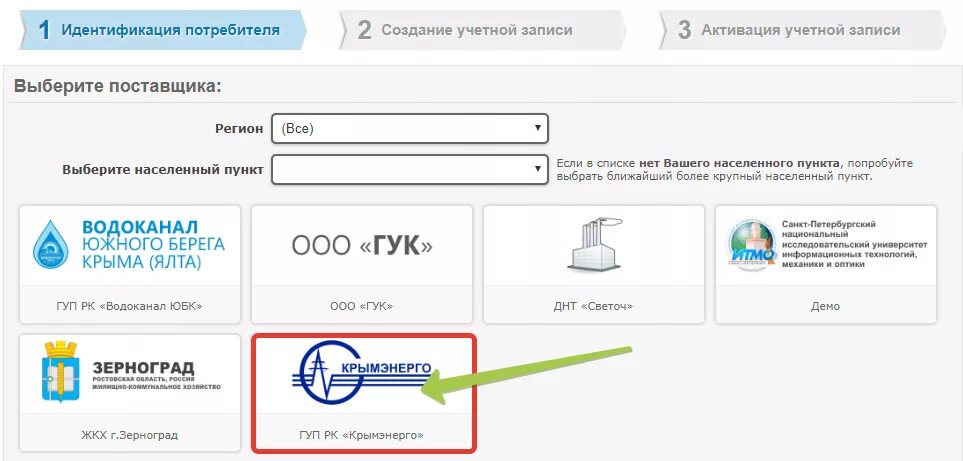Image resolution: width=963 pixels, height=461 pixels.
Task: Choose the ООО «ГУК» caption label
Action: coord(361,306)
